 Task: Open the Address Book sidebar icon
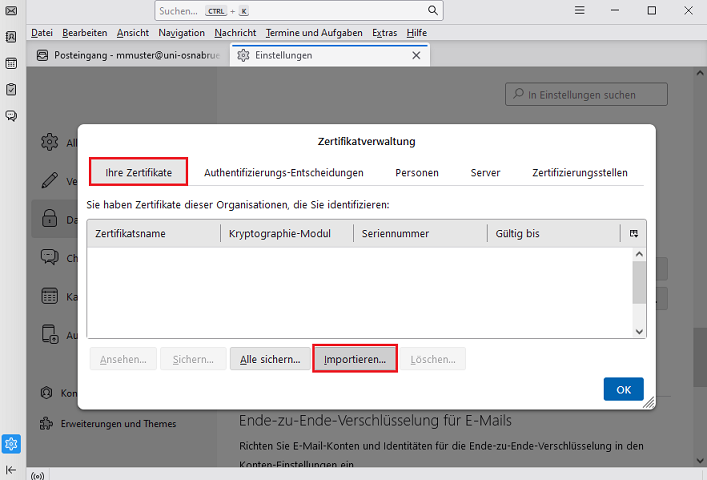(x=11, y=37)
